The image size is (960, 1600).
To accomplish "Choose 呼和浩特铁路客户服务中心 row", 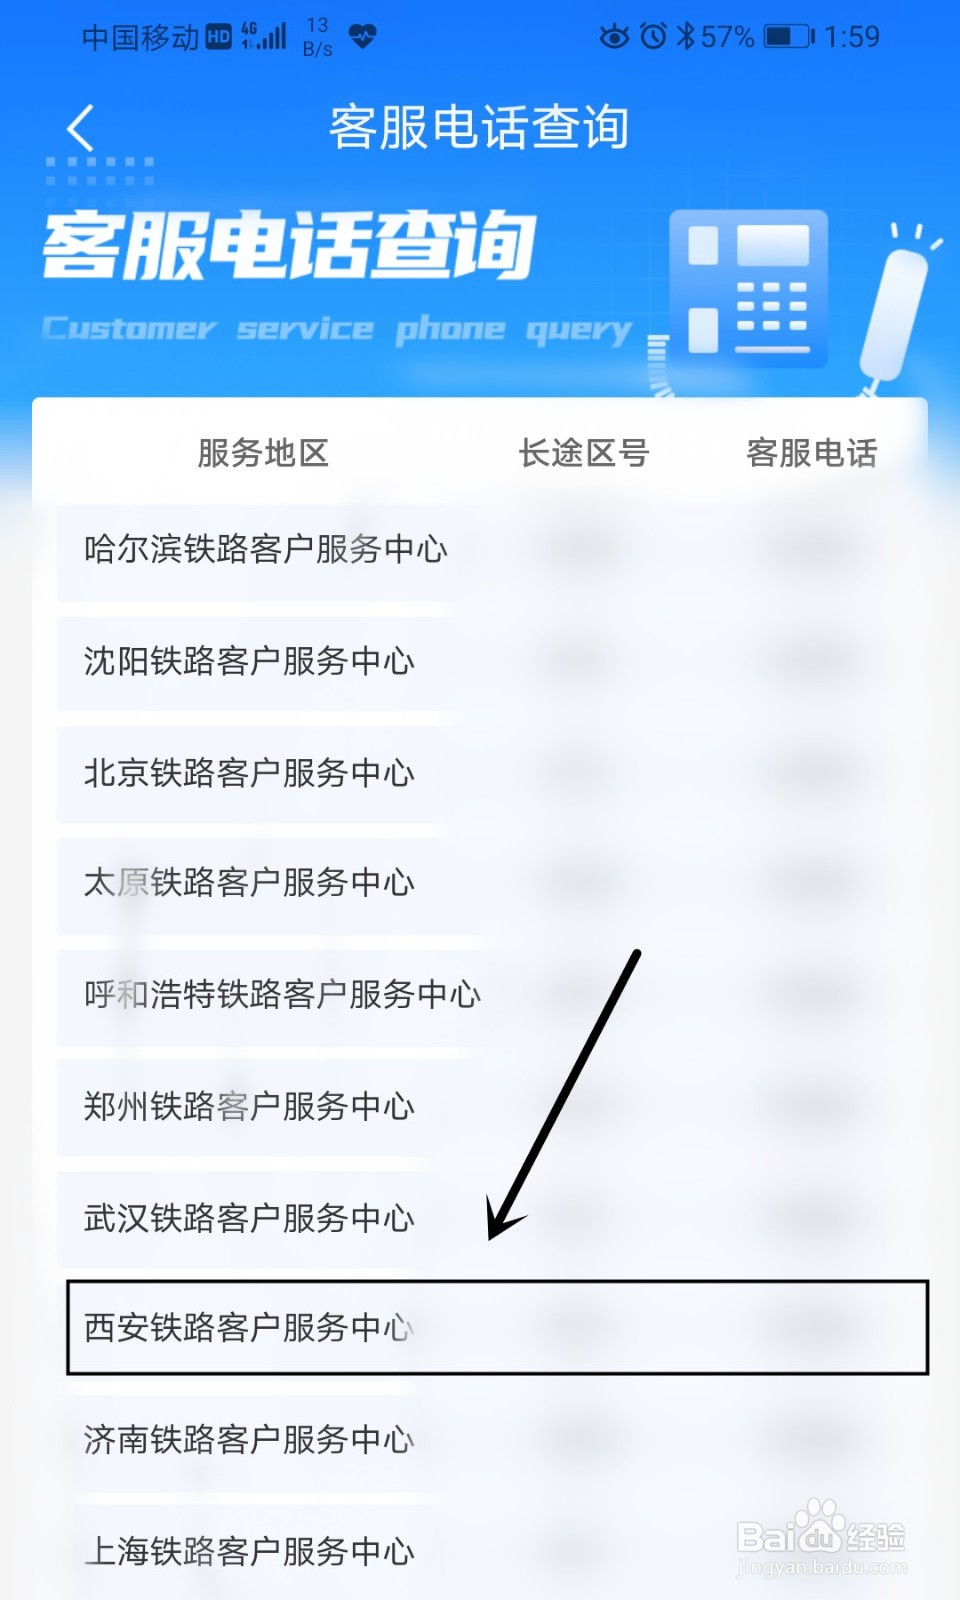I will 492,995.
